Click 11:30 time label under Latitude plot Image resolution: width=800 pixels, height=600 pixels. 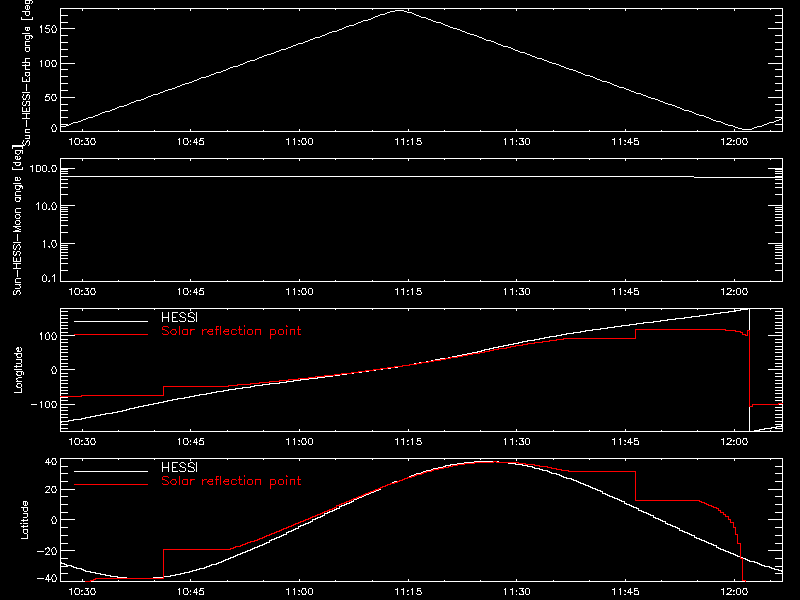coord(517,592)
